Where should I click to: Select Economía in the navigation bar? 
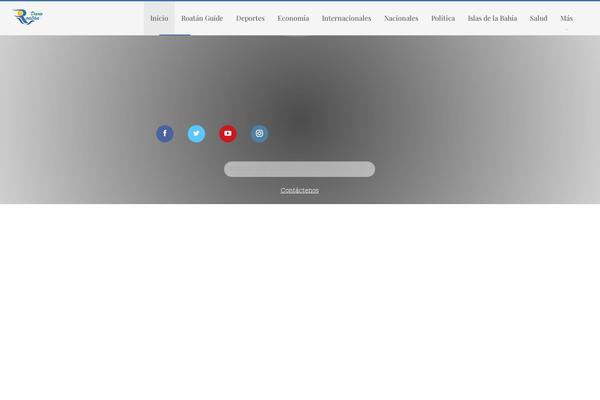coord(293,18)
